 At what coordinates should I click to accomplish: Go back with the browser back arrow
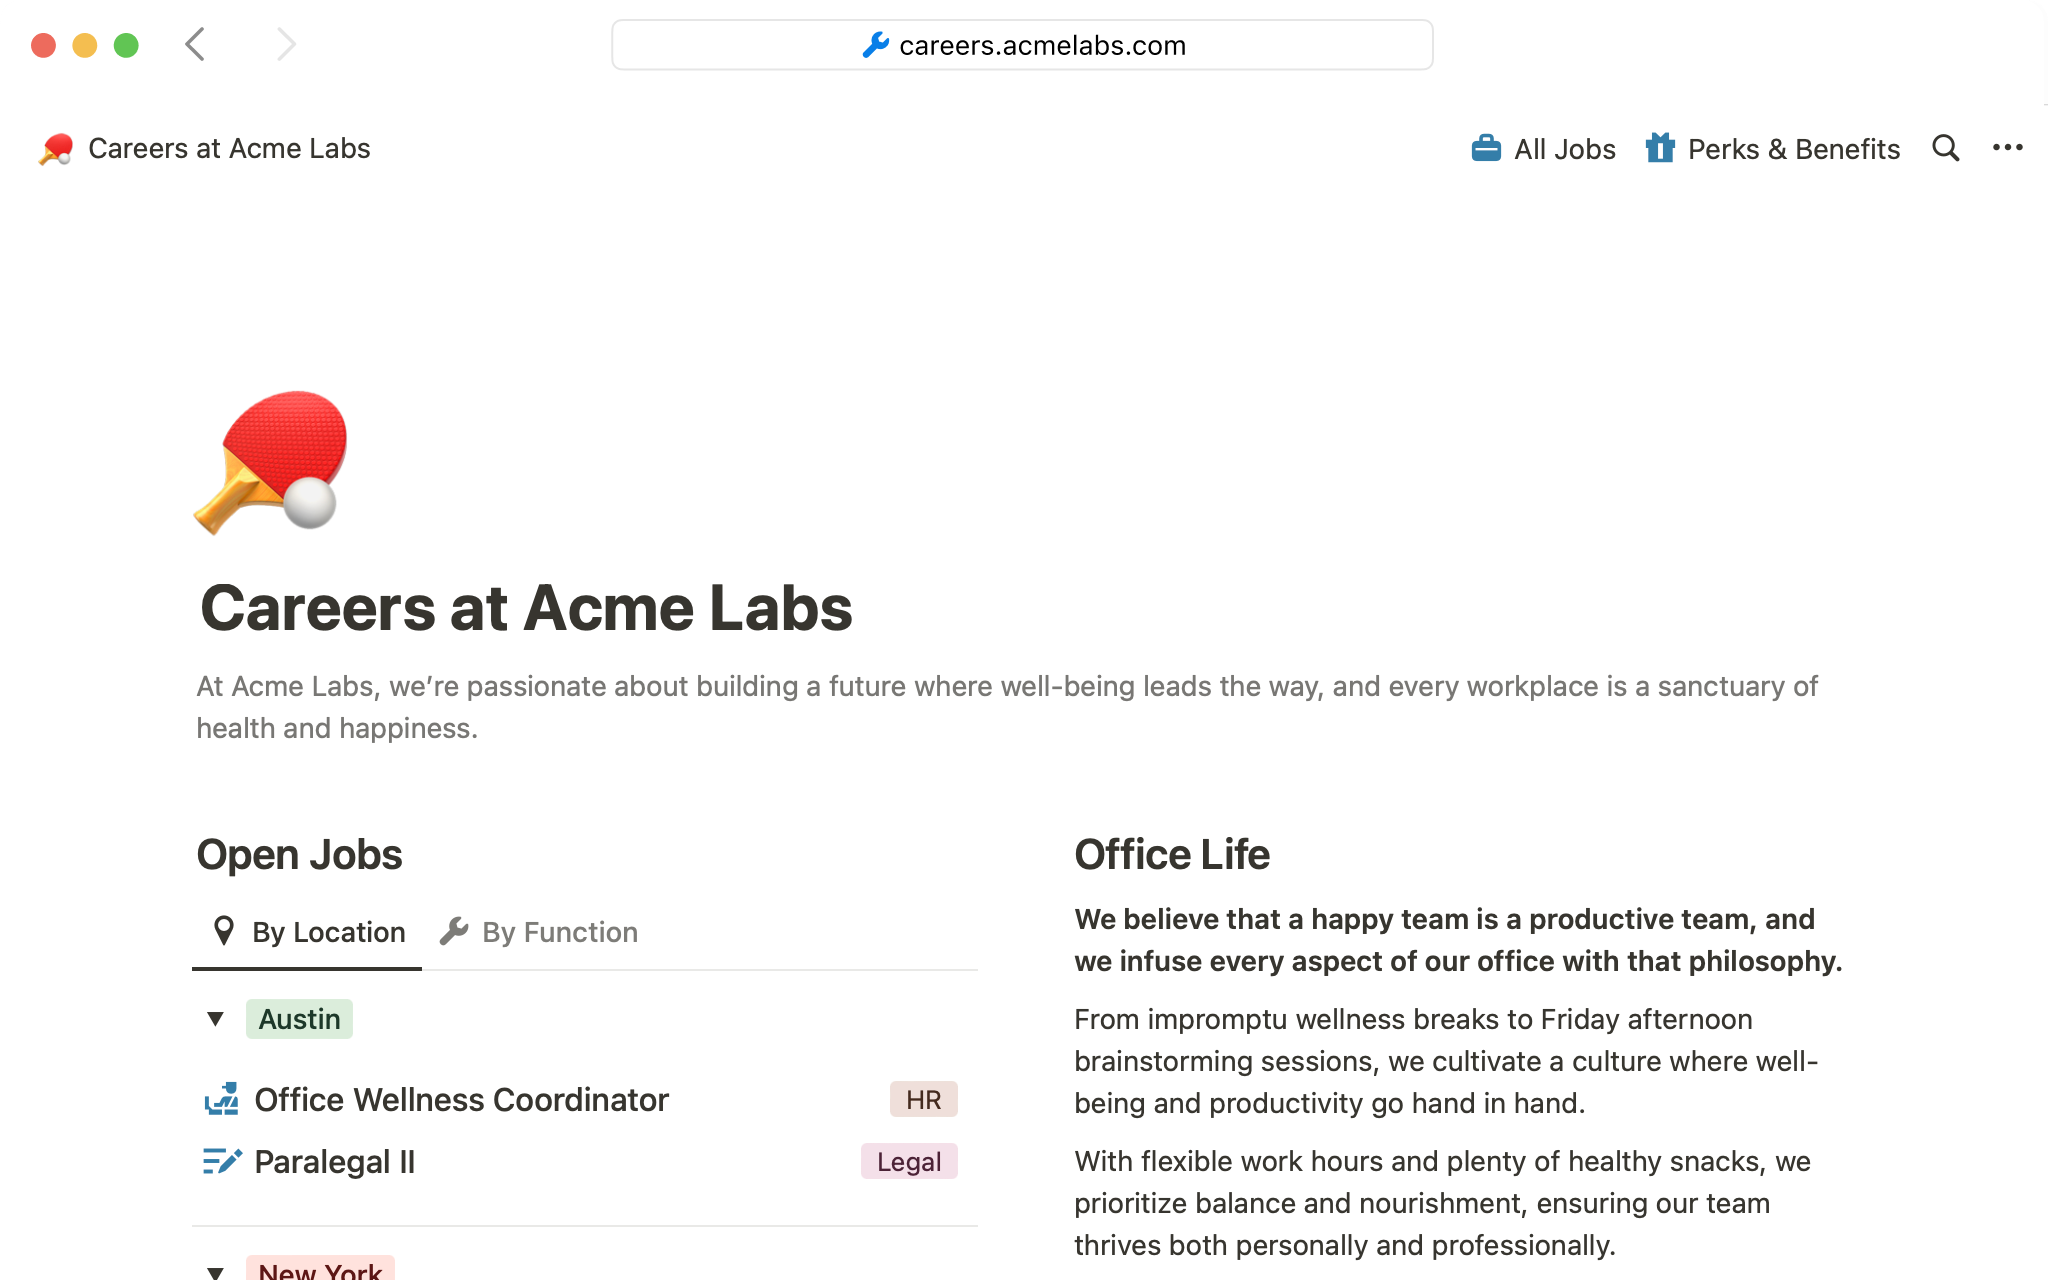195,44
